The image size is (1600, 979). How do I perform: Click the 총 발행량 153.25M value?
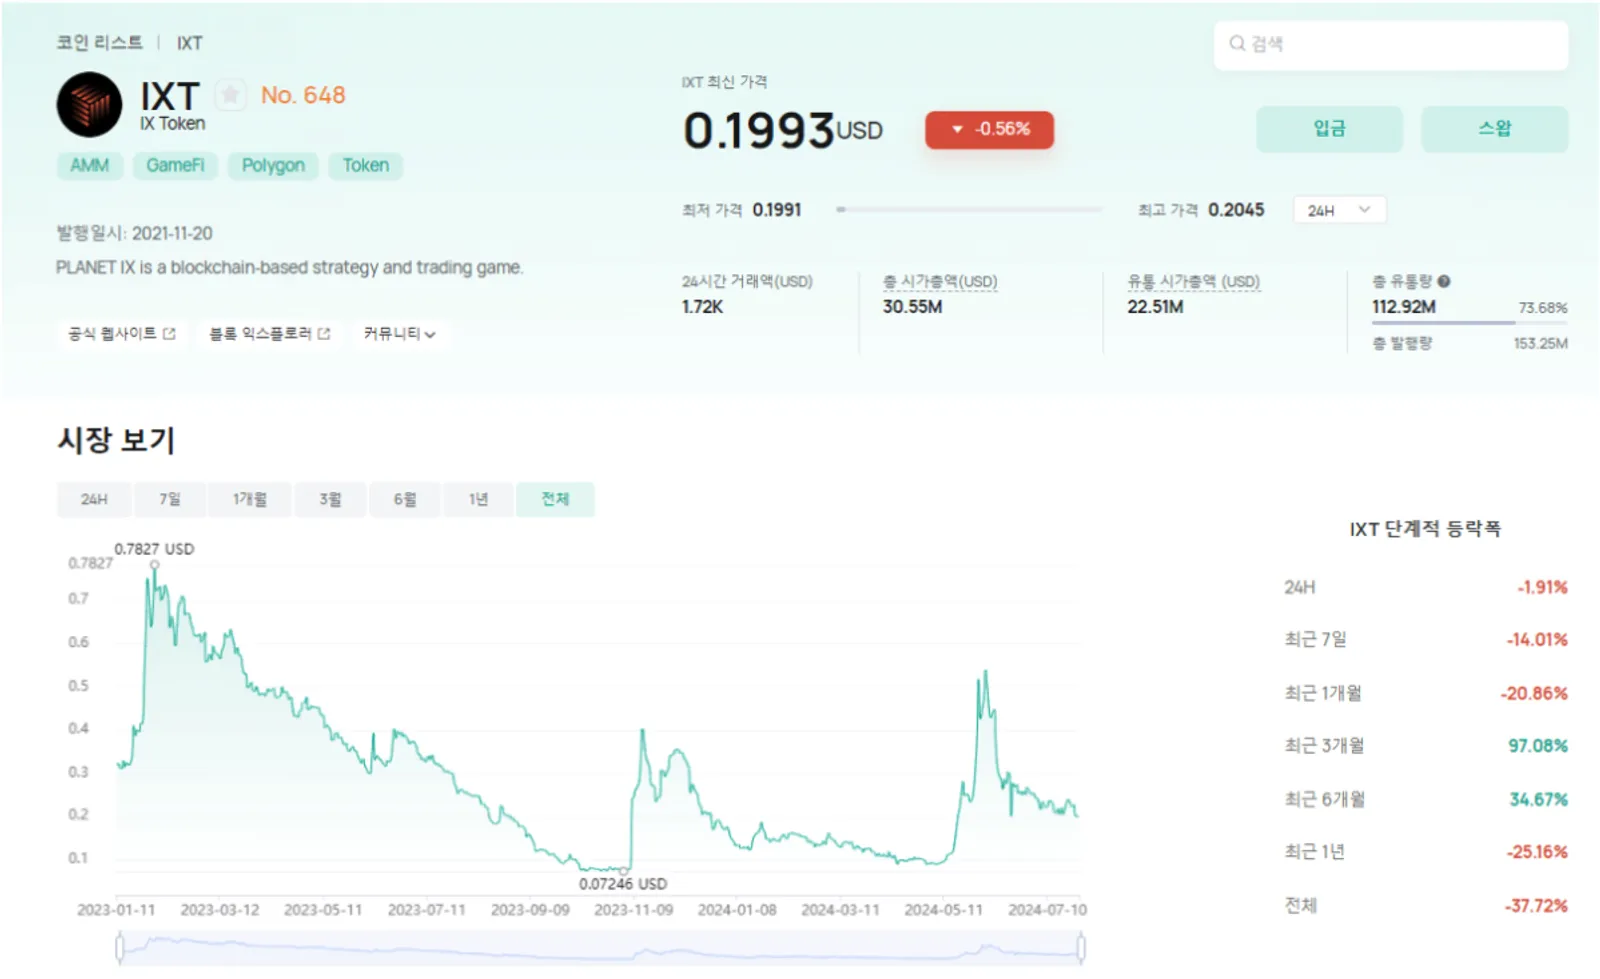click(1540, 344)
